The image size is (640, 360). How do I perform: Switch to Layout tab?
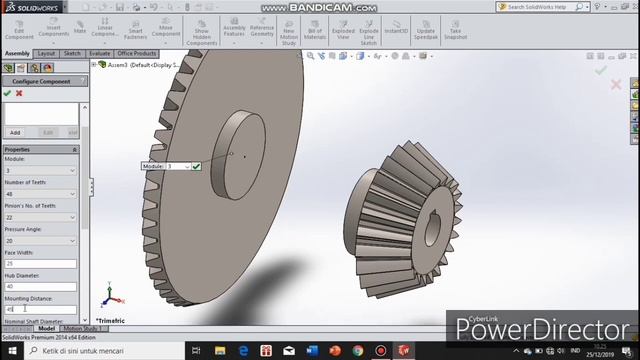coord(46,53)
